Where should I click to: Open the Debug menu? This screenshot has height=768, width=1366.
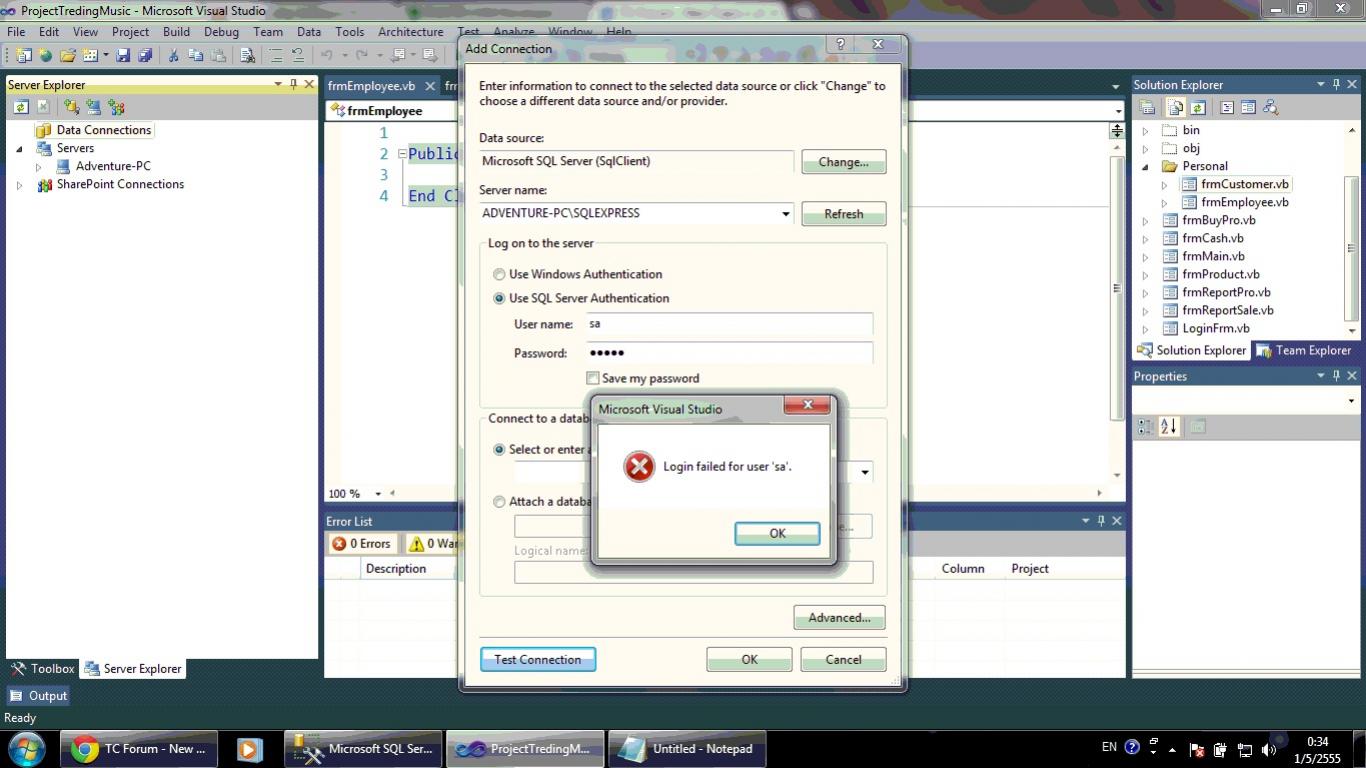[221, 32]
